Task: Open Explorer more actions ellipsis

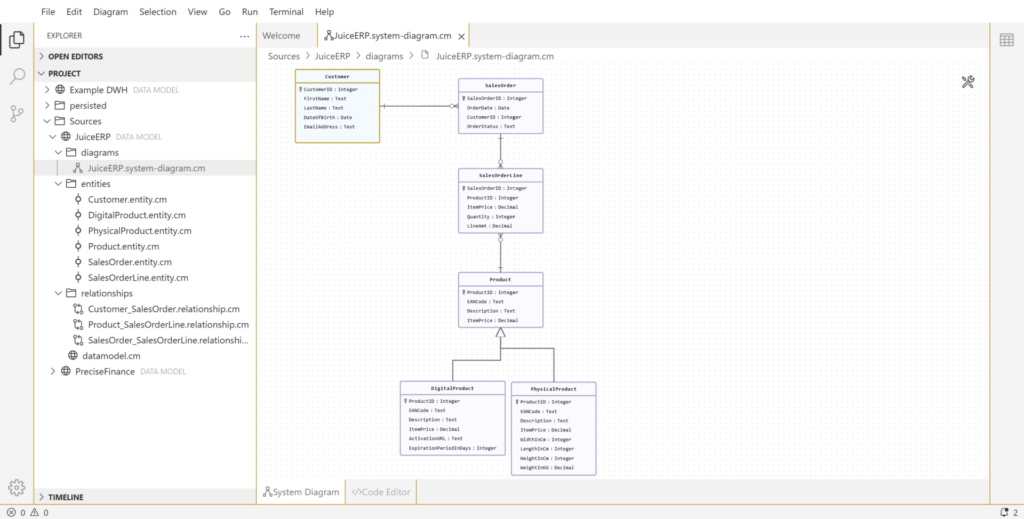Action: coord(245,36)
